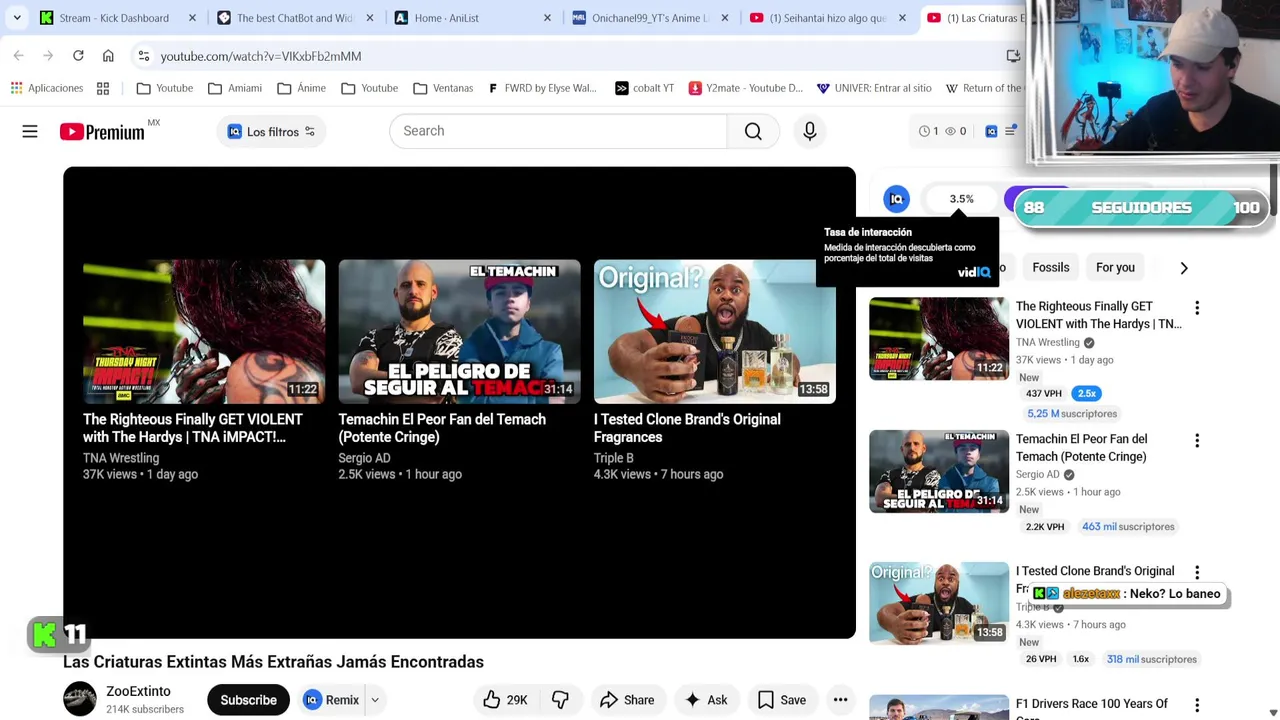
Task: Close the Stream - Kick Dashboard tab
Action: pos(192,18)
